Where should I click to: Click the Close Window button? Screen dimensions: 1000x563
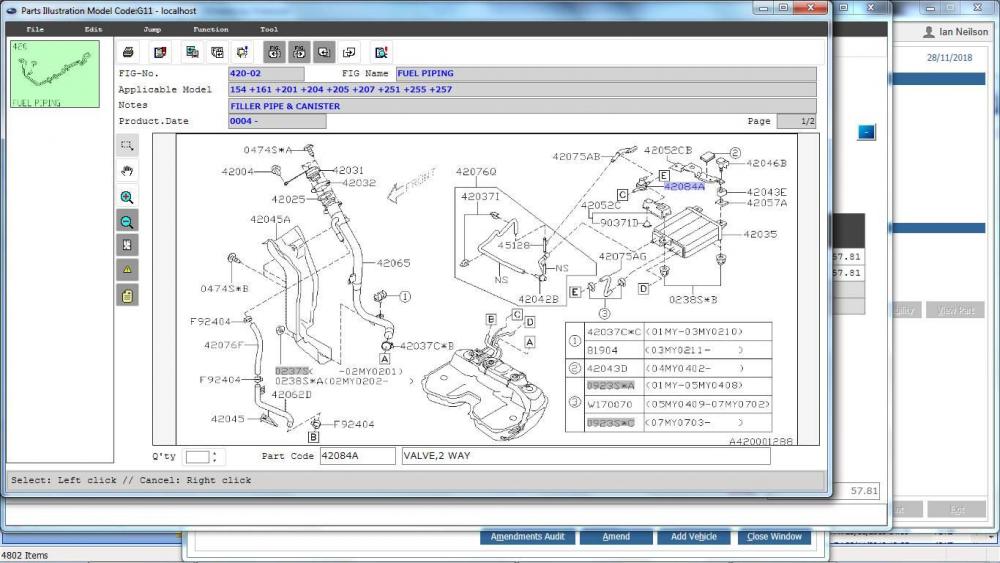tap(774, 537)
